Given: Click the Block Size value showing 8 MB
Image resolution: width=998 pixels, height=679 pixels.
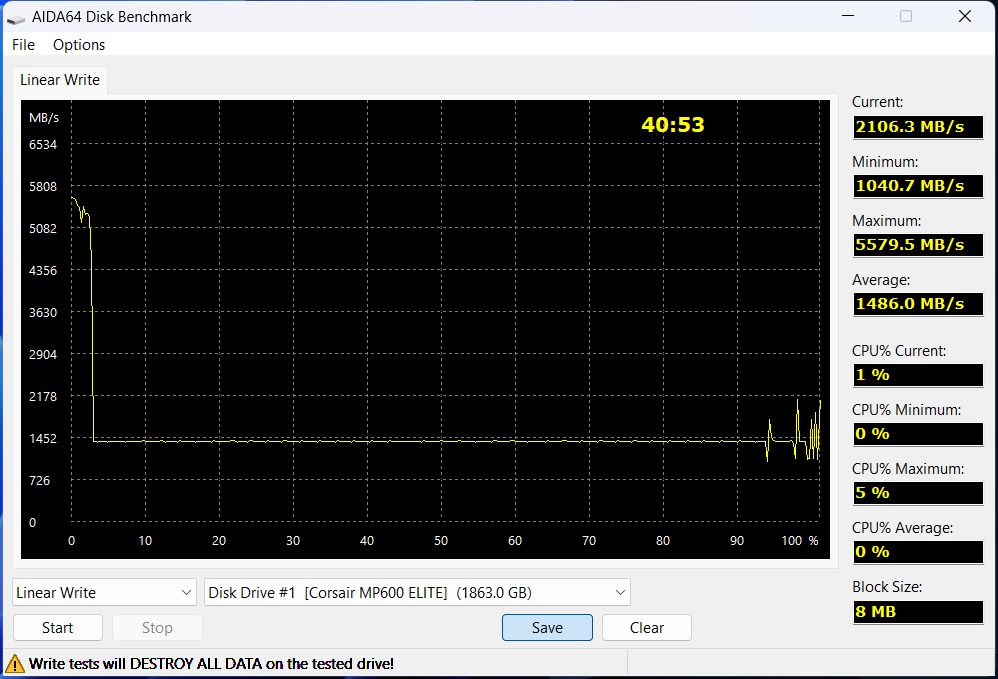Looking at the screenshot, I should point(917,611).
